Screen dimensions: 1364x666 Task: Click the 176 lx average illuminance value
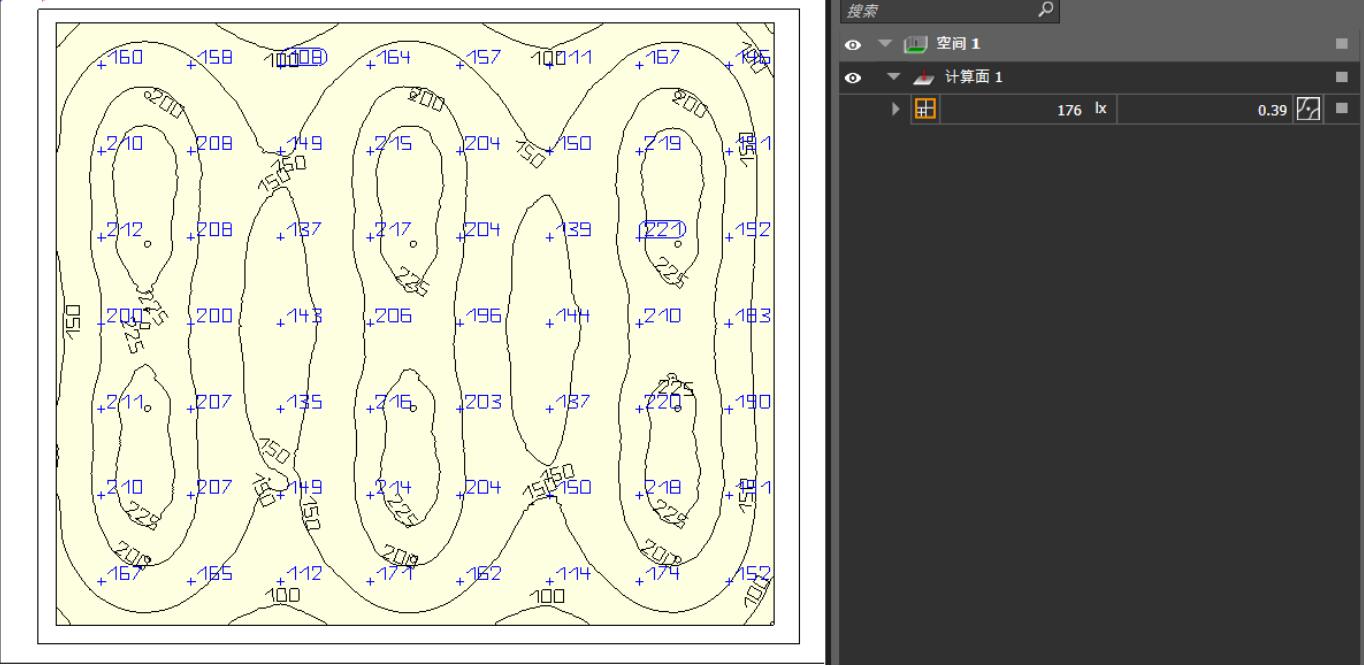(1069, 110)
